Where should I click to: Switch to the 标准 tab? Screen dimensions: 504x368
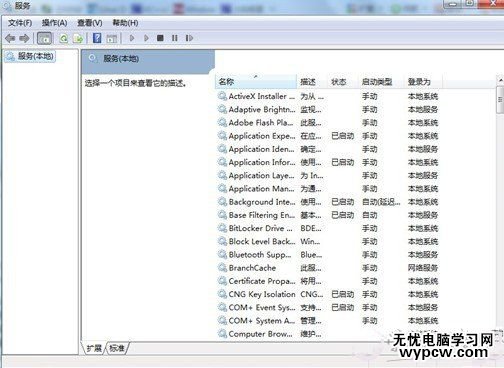117,348
